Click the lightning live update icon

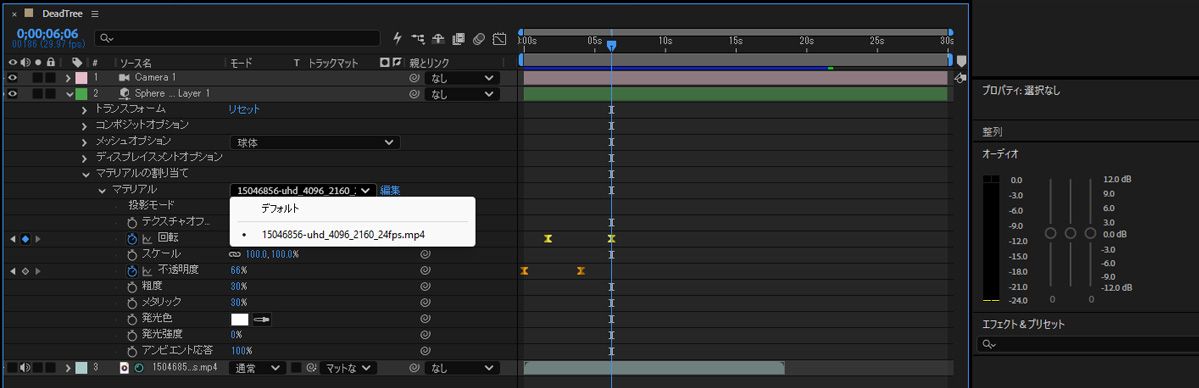[x=398, y=38]
